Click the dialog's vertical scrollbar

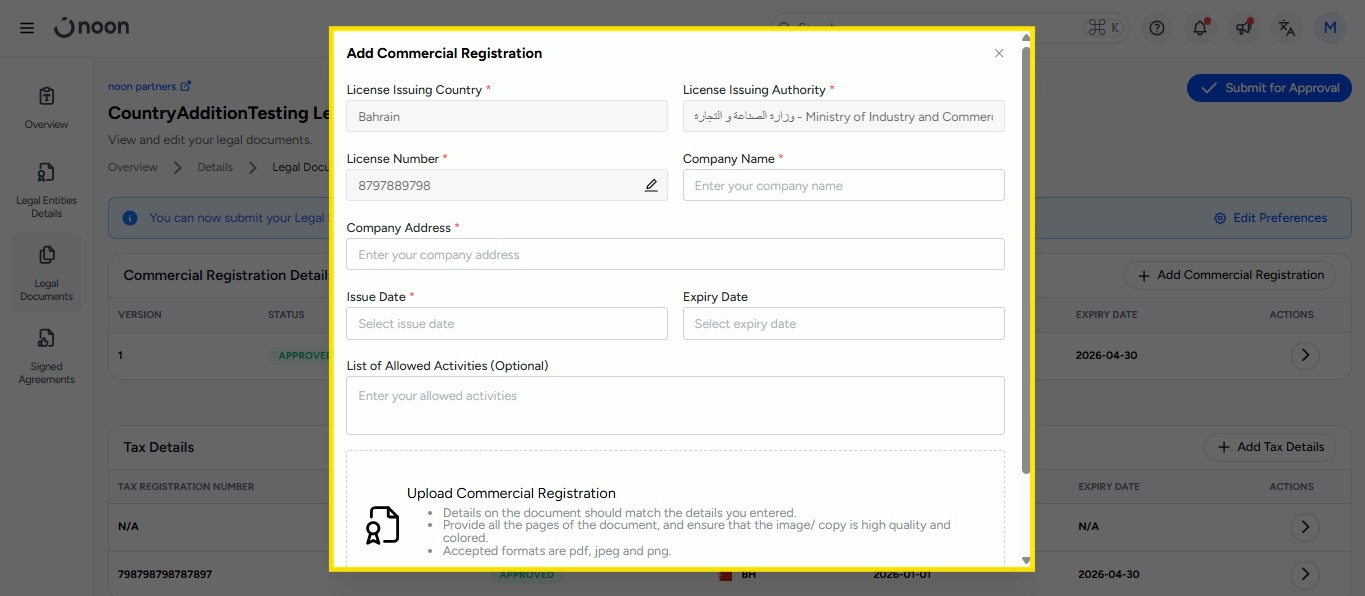[1025, 260]
